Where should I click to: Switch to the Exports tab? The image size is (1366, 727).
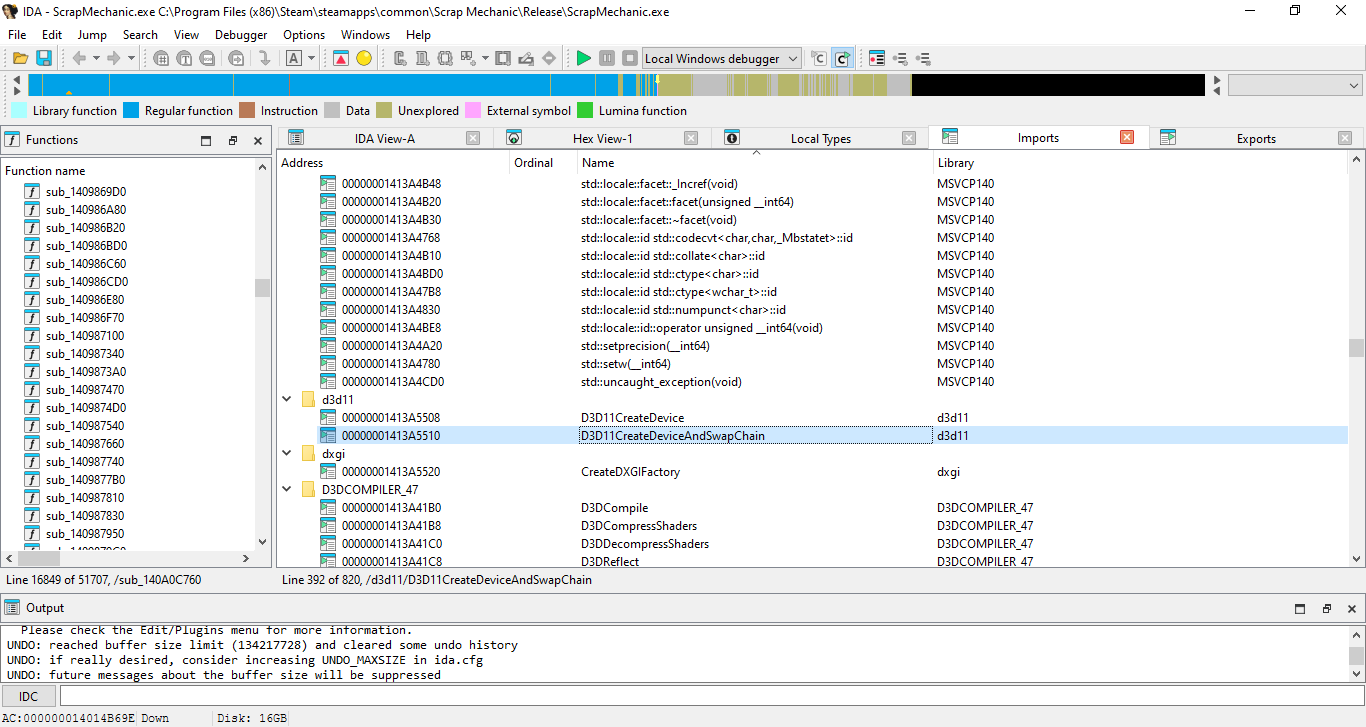pos(1256,139)
